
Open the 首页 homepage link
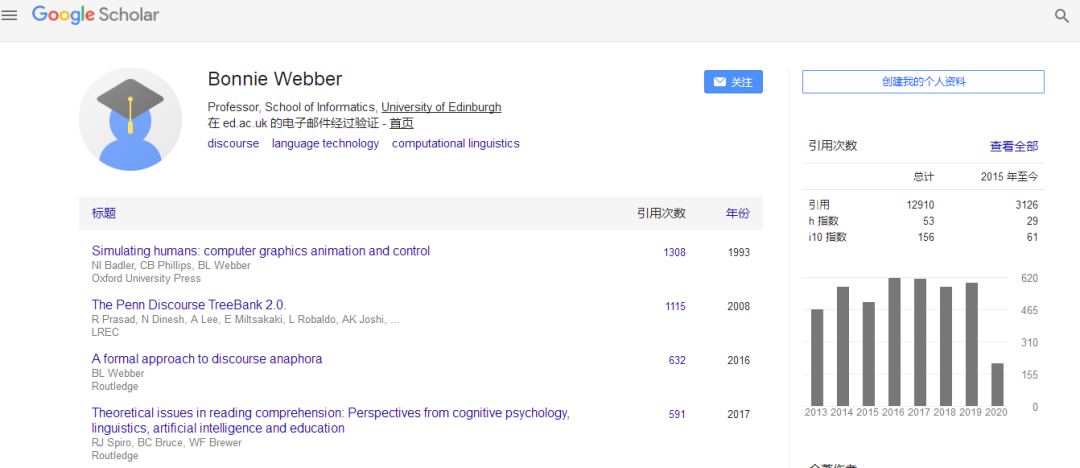[401, 123]
